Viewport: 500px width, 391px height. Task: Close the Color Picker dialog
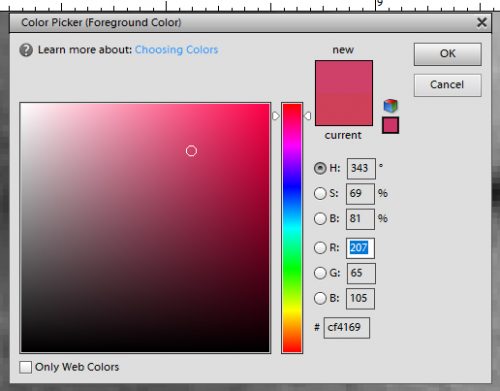(x=482, y=23)
